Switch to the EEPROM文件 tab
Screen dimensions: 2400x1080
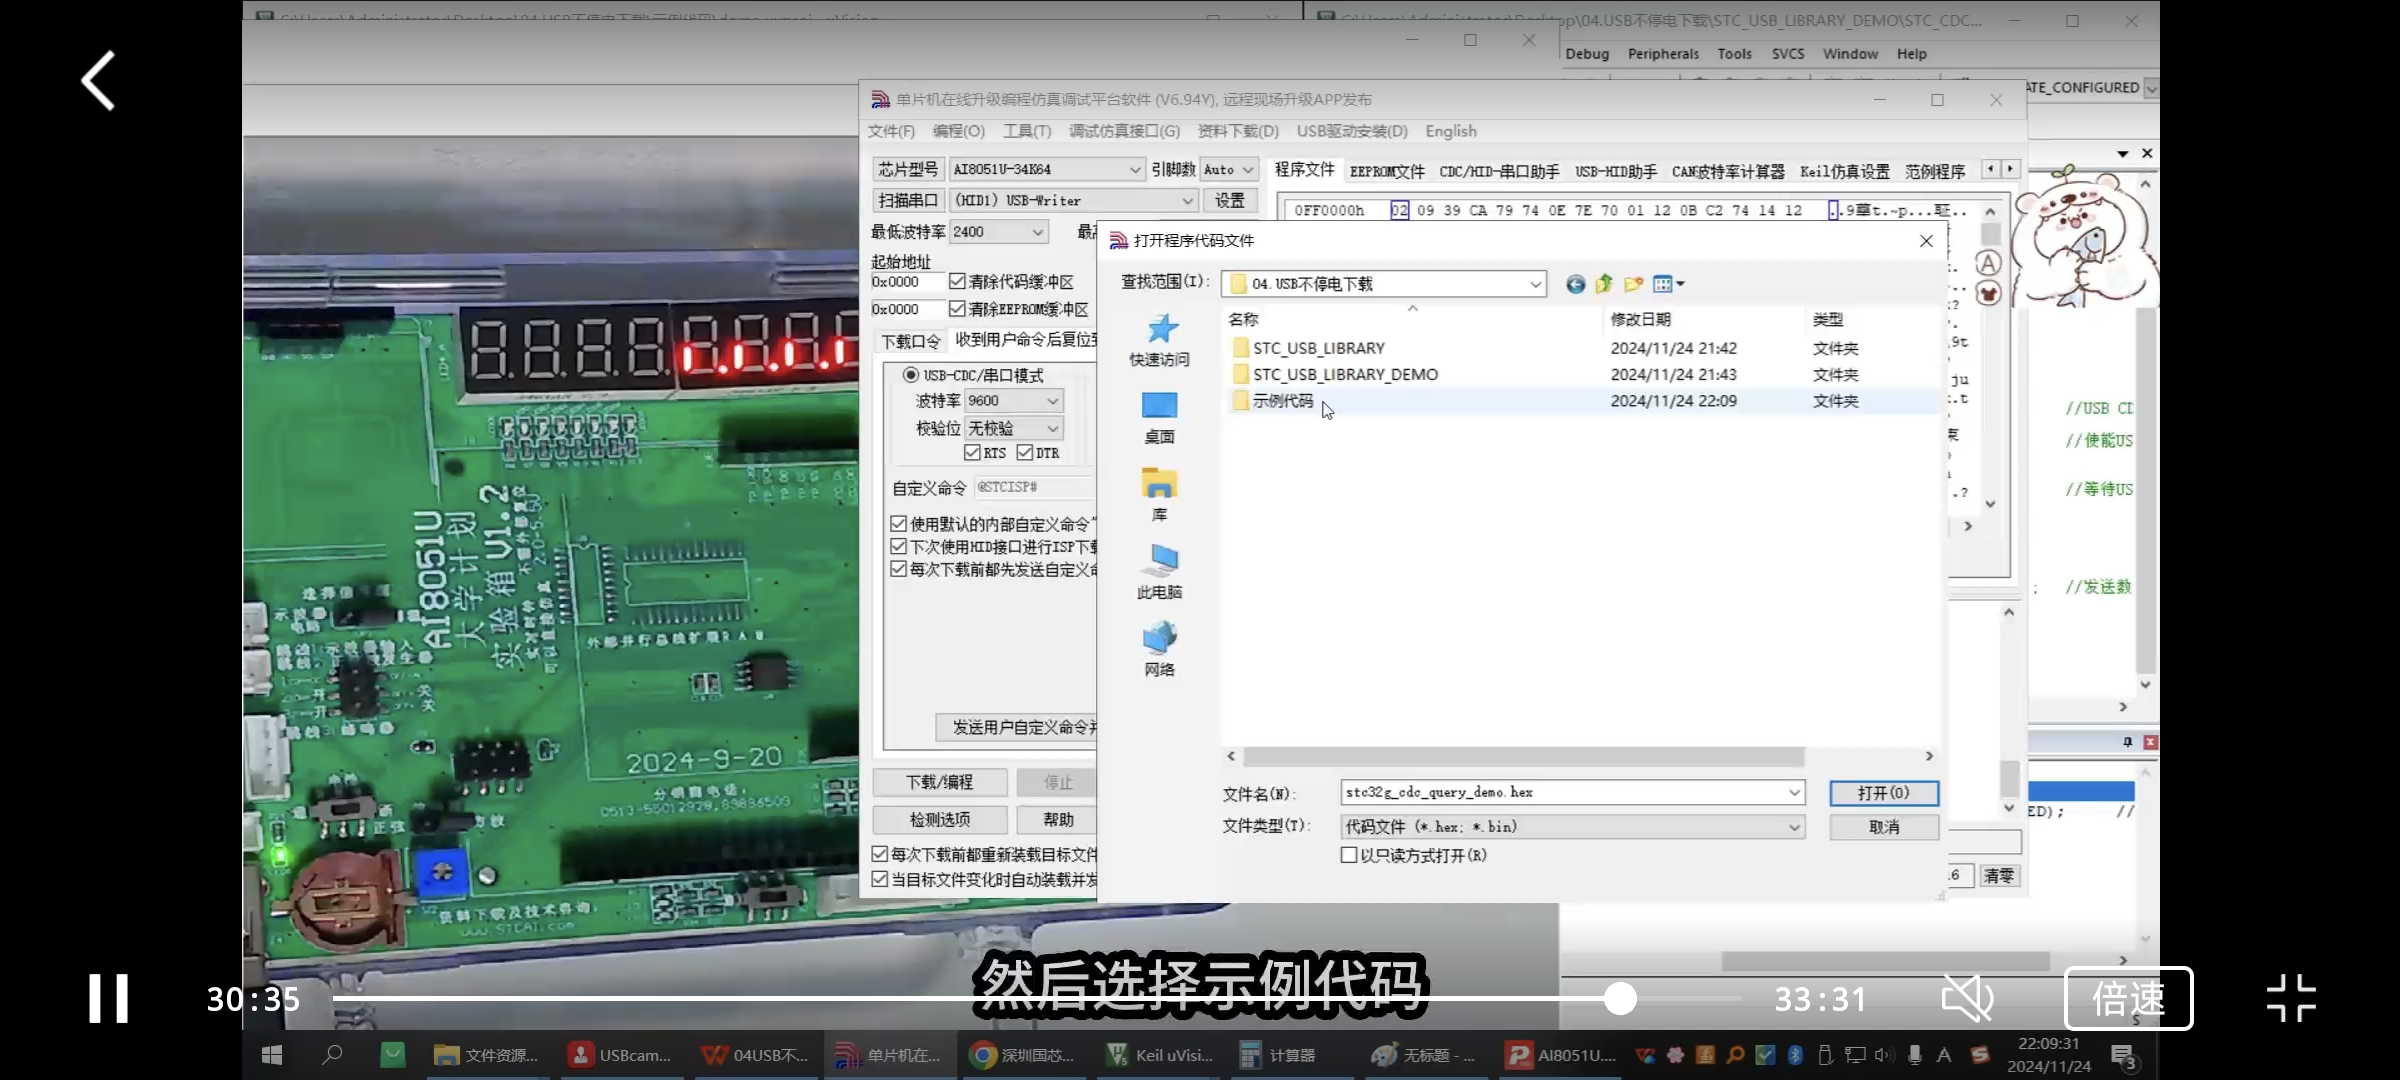pyautogui.click(x=1387, y=172)
